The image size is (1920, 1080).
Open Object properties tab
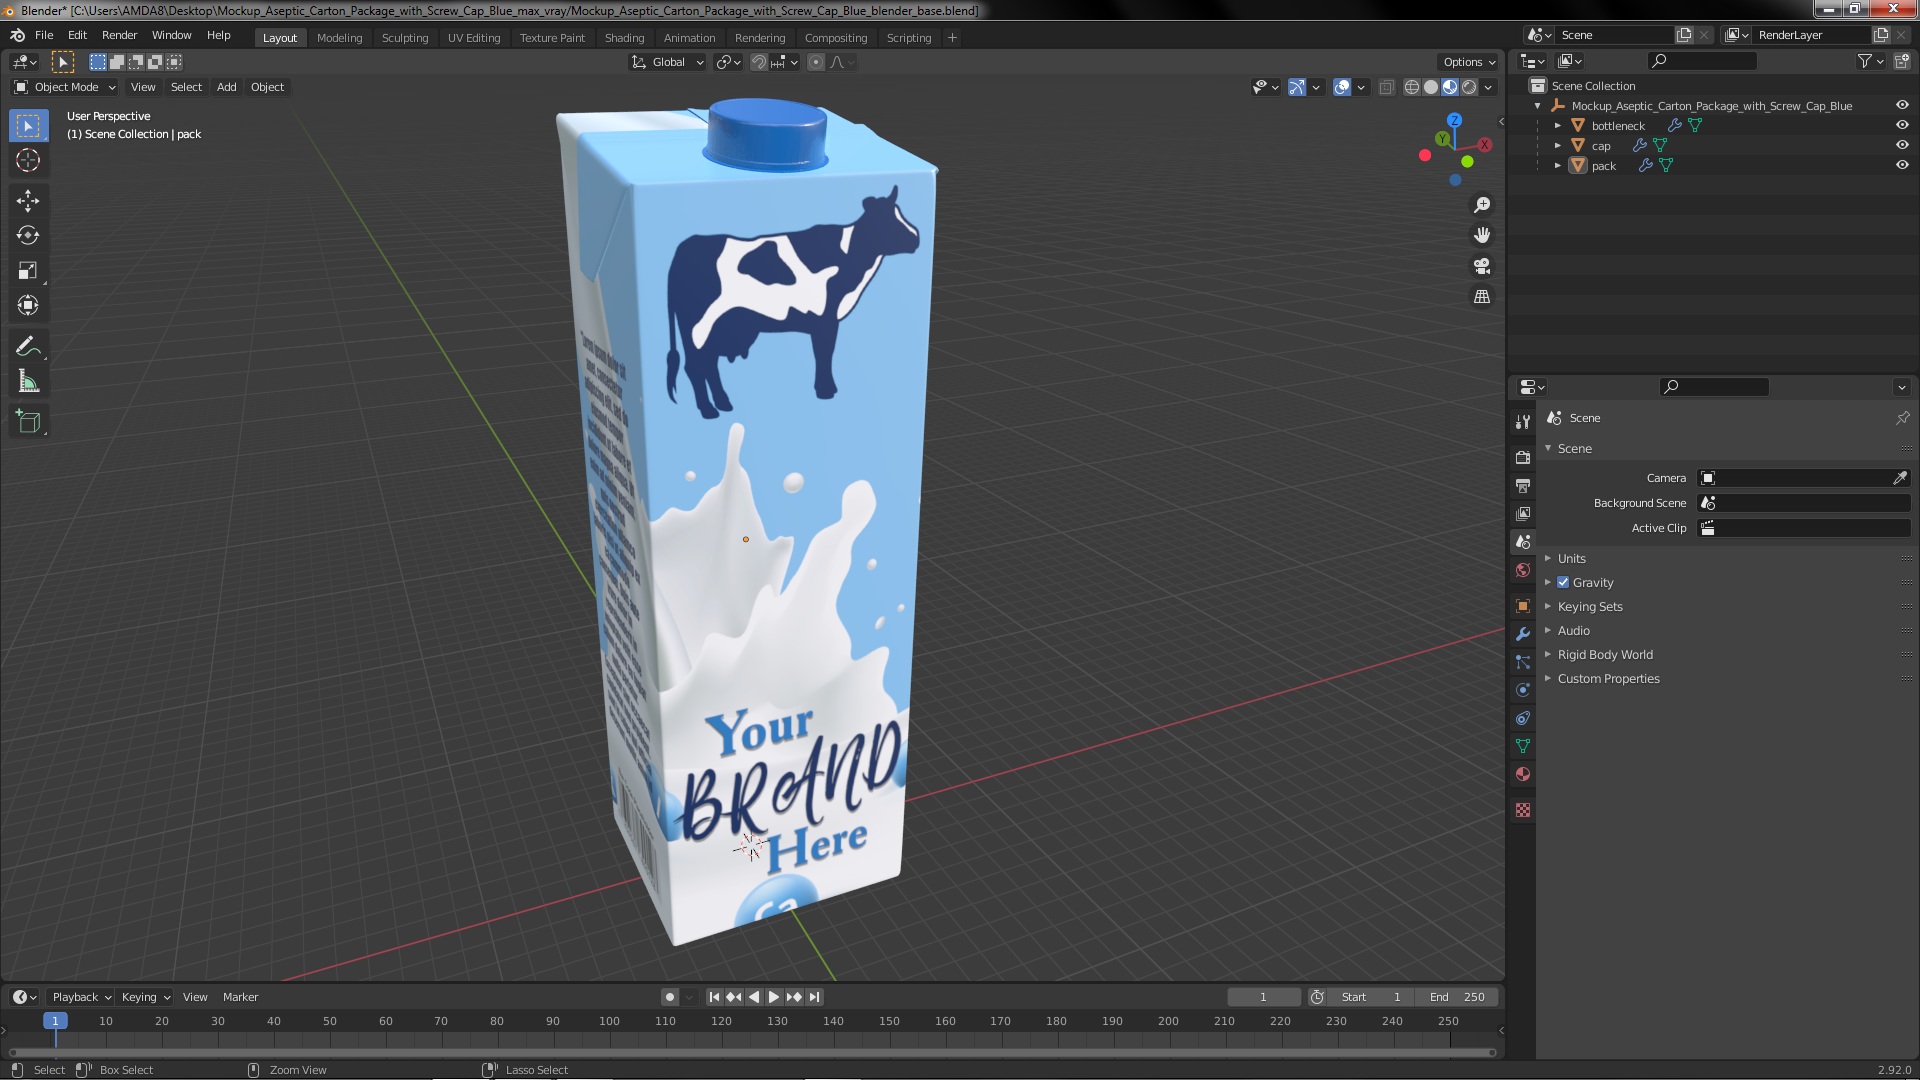(1523, 606)
